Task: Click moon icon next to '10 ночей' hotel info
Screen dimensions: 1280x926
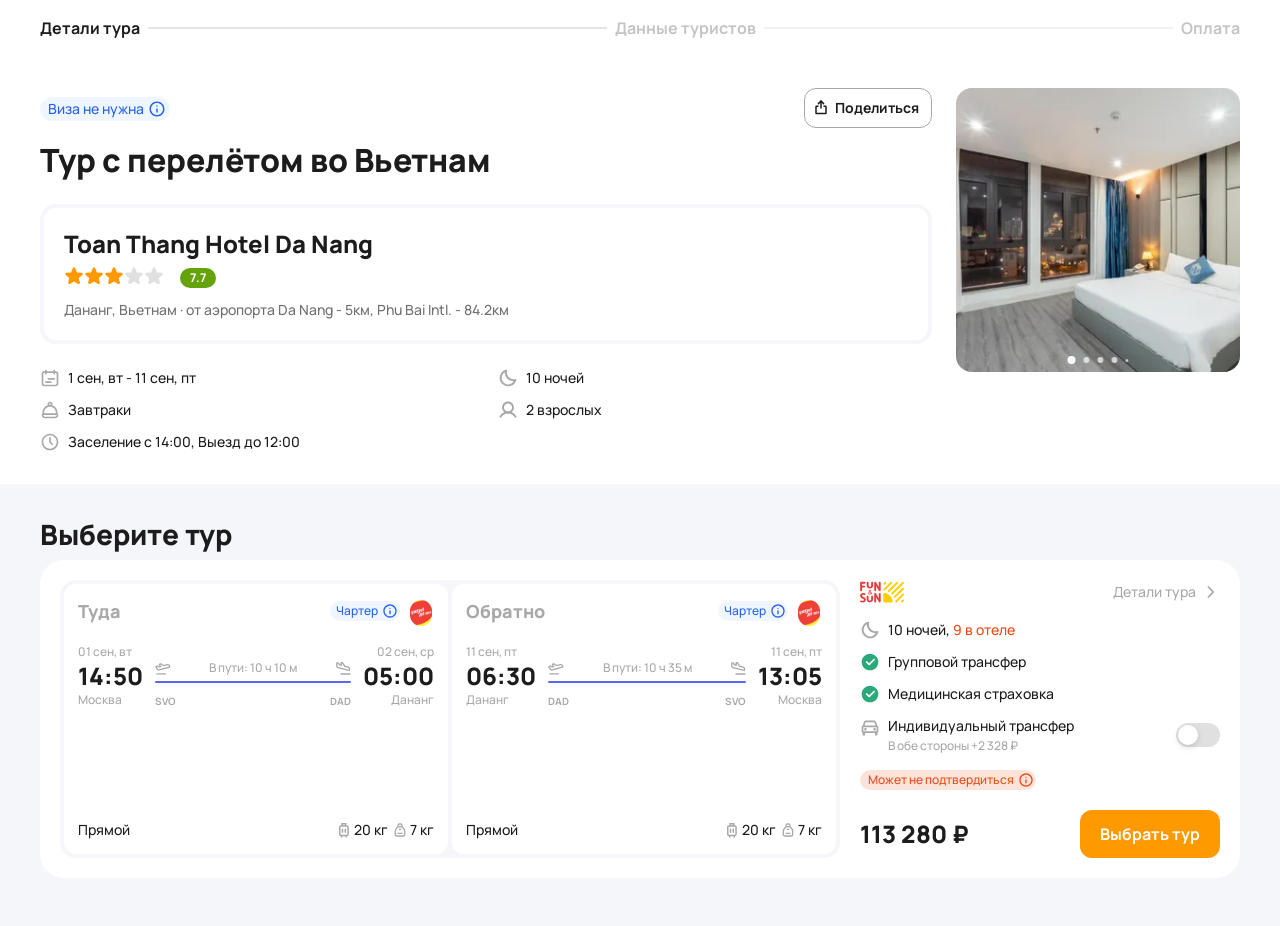Action: point(508,378)
